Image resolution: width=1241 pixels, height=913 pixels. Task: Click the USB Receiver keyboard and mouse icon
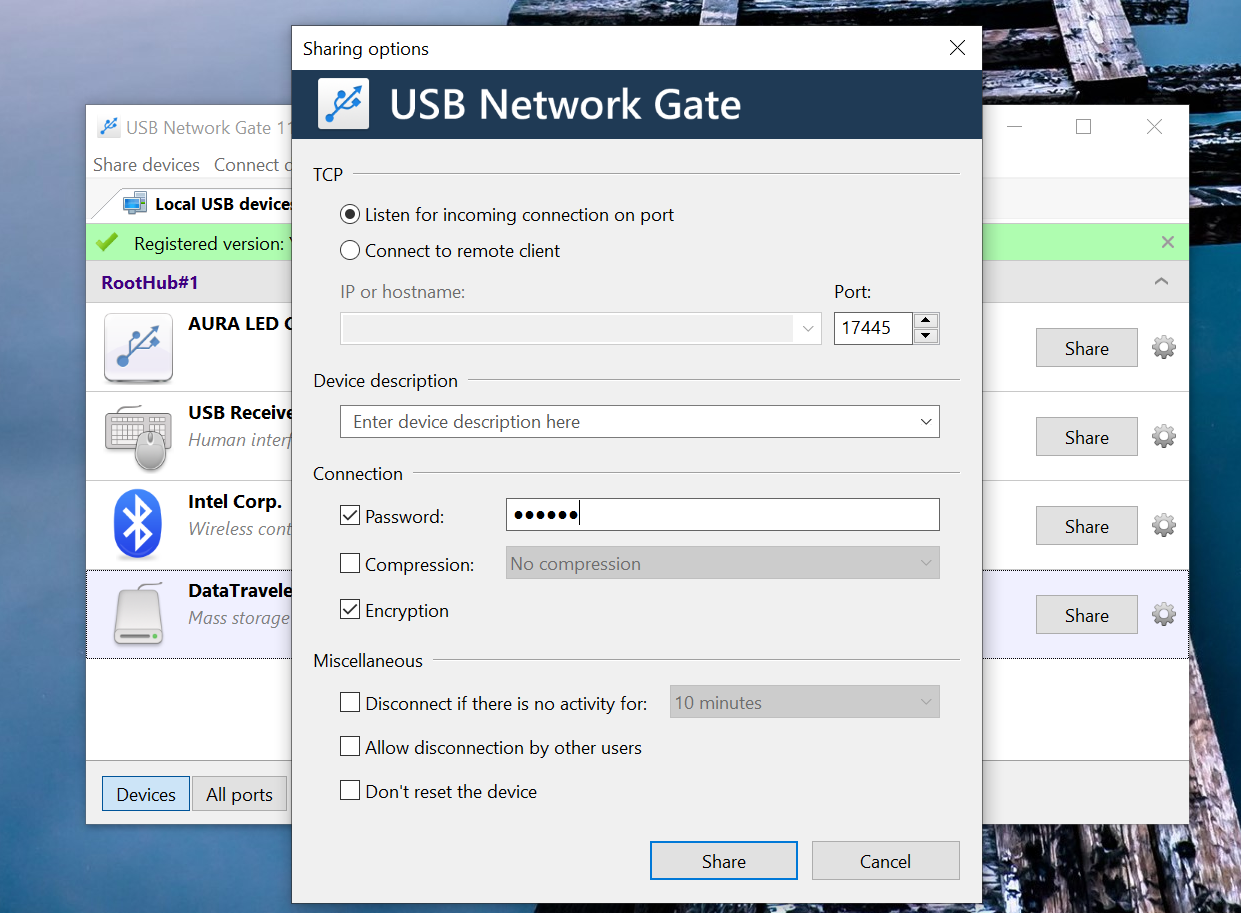pyautogui.click(x=138, y=437)
